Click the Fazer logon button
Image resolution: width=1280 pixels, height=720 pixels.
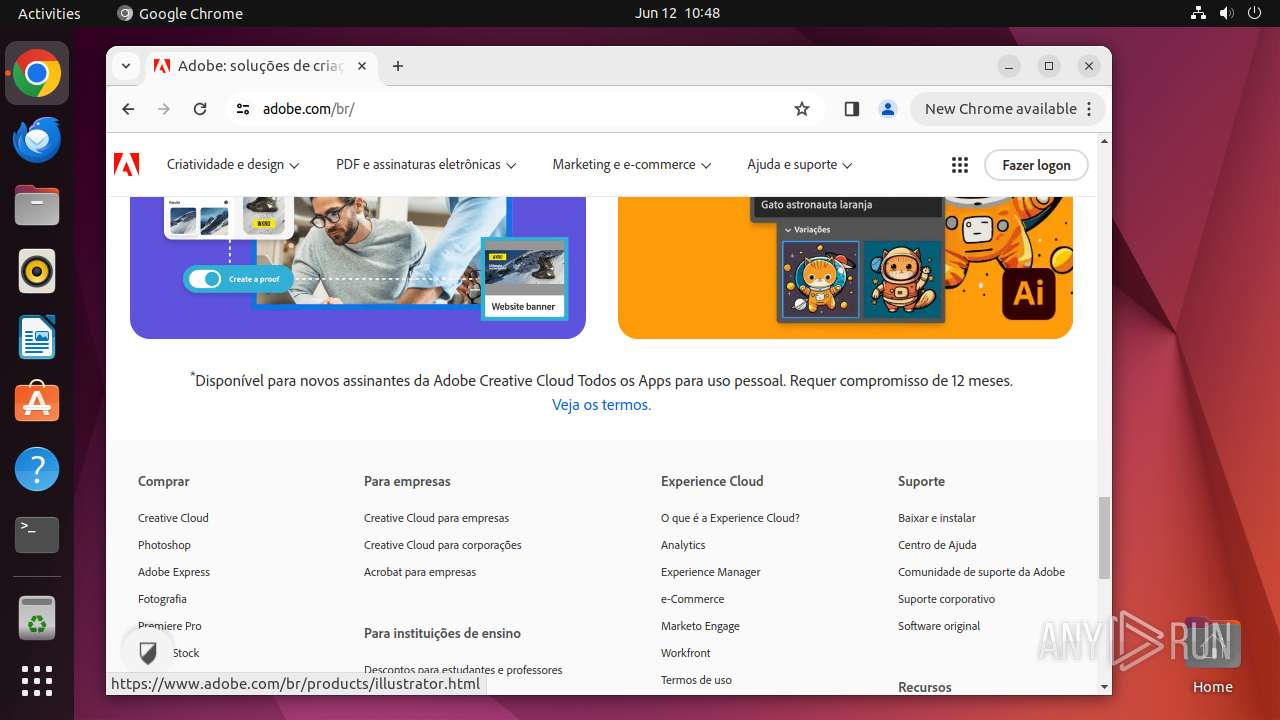coord(1036,165)
